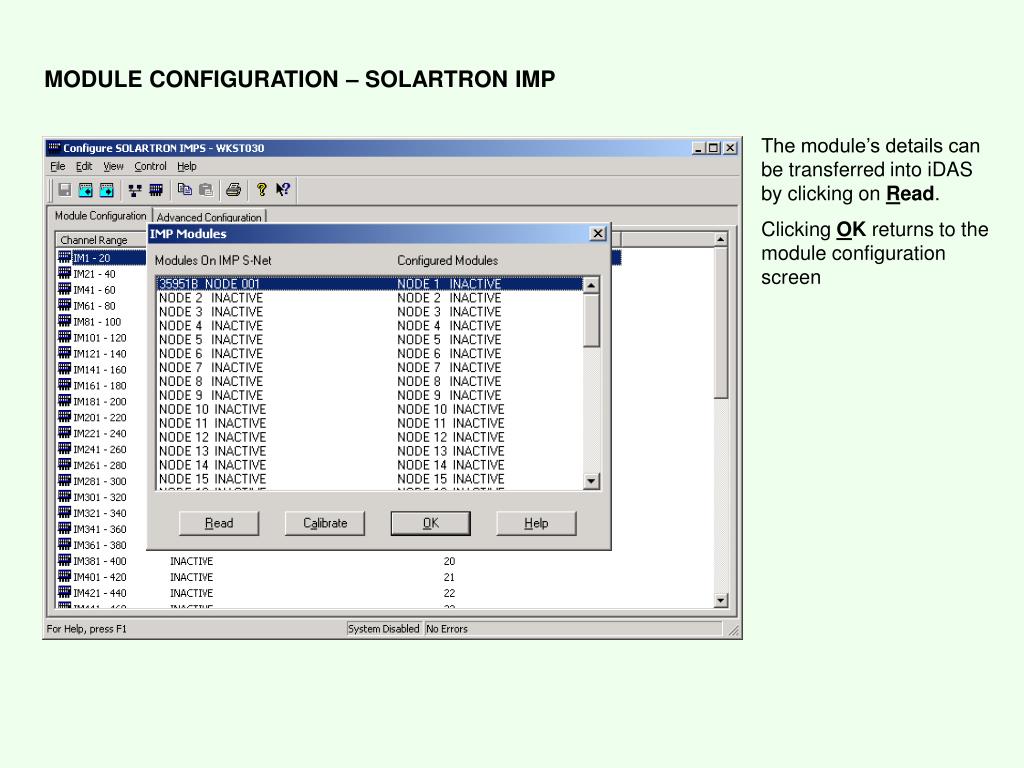Select the NODE 12 INACTIVE row
1024x768 pixels.
tap(370, 437)
